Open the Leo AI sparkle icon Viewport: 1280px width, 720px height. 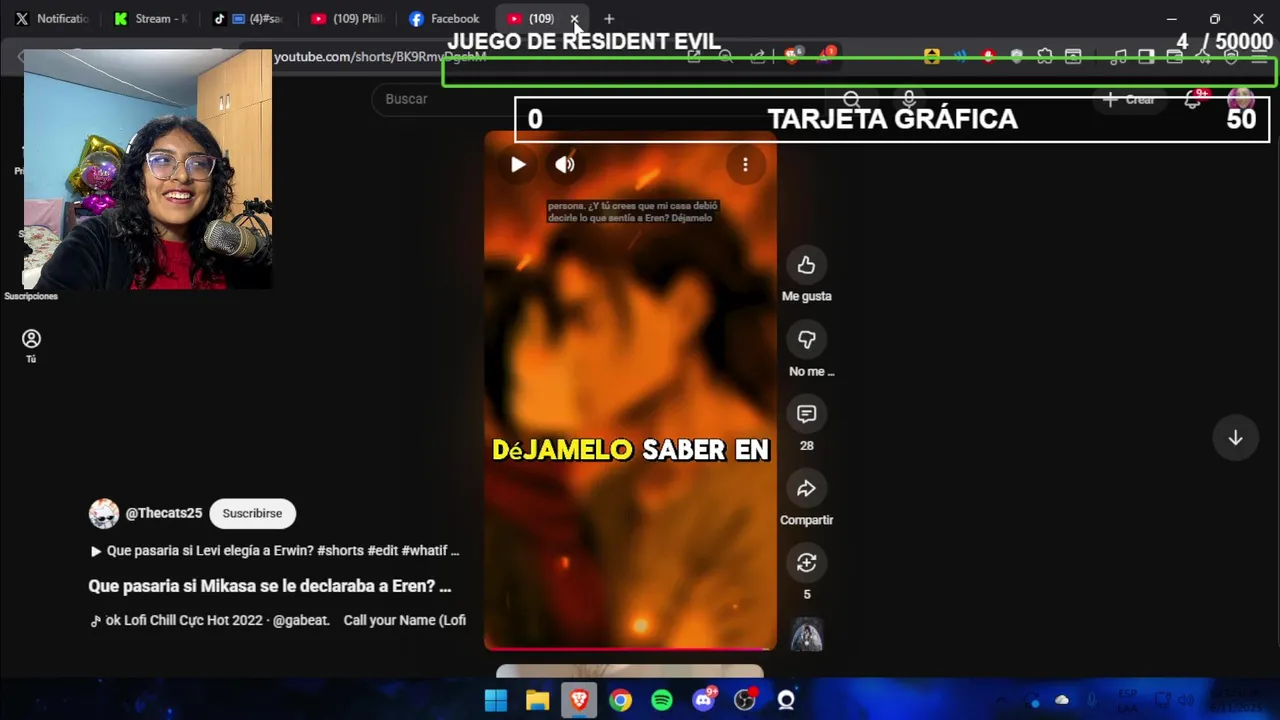tap(1203, 57)
